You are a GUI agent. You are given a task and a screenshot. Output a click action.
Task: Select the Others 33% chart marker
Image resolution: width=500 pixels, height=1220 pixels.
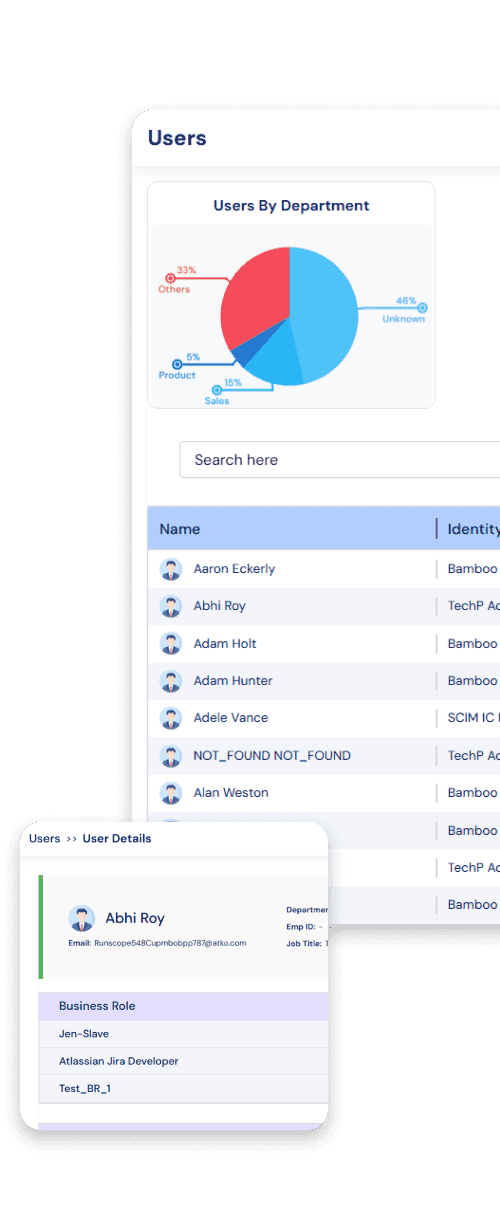click(170, 279)
